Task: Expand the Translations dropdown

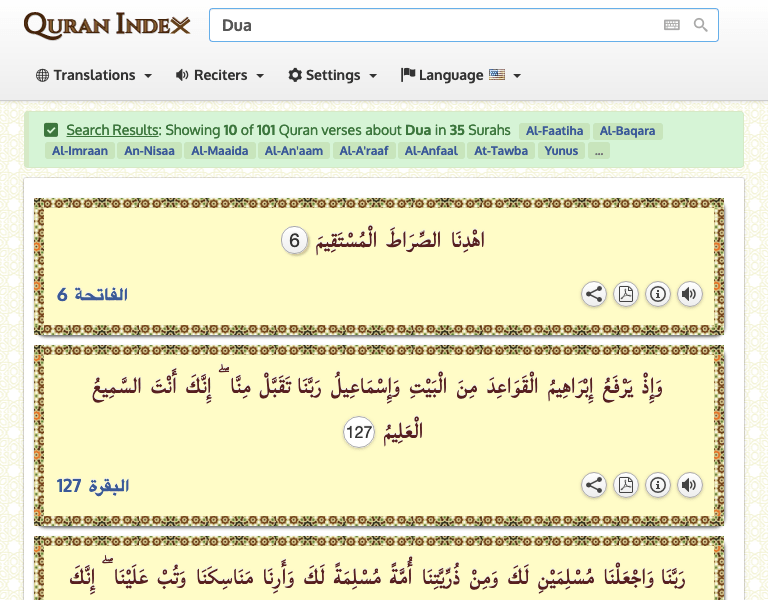Action: tap(94, 75)
